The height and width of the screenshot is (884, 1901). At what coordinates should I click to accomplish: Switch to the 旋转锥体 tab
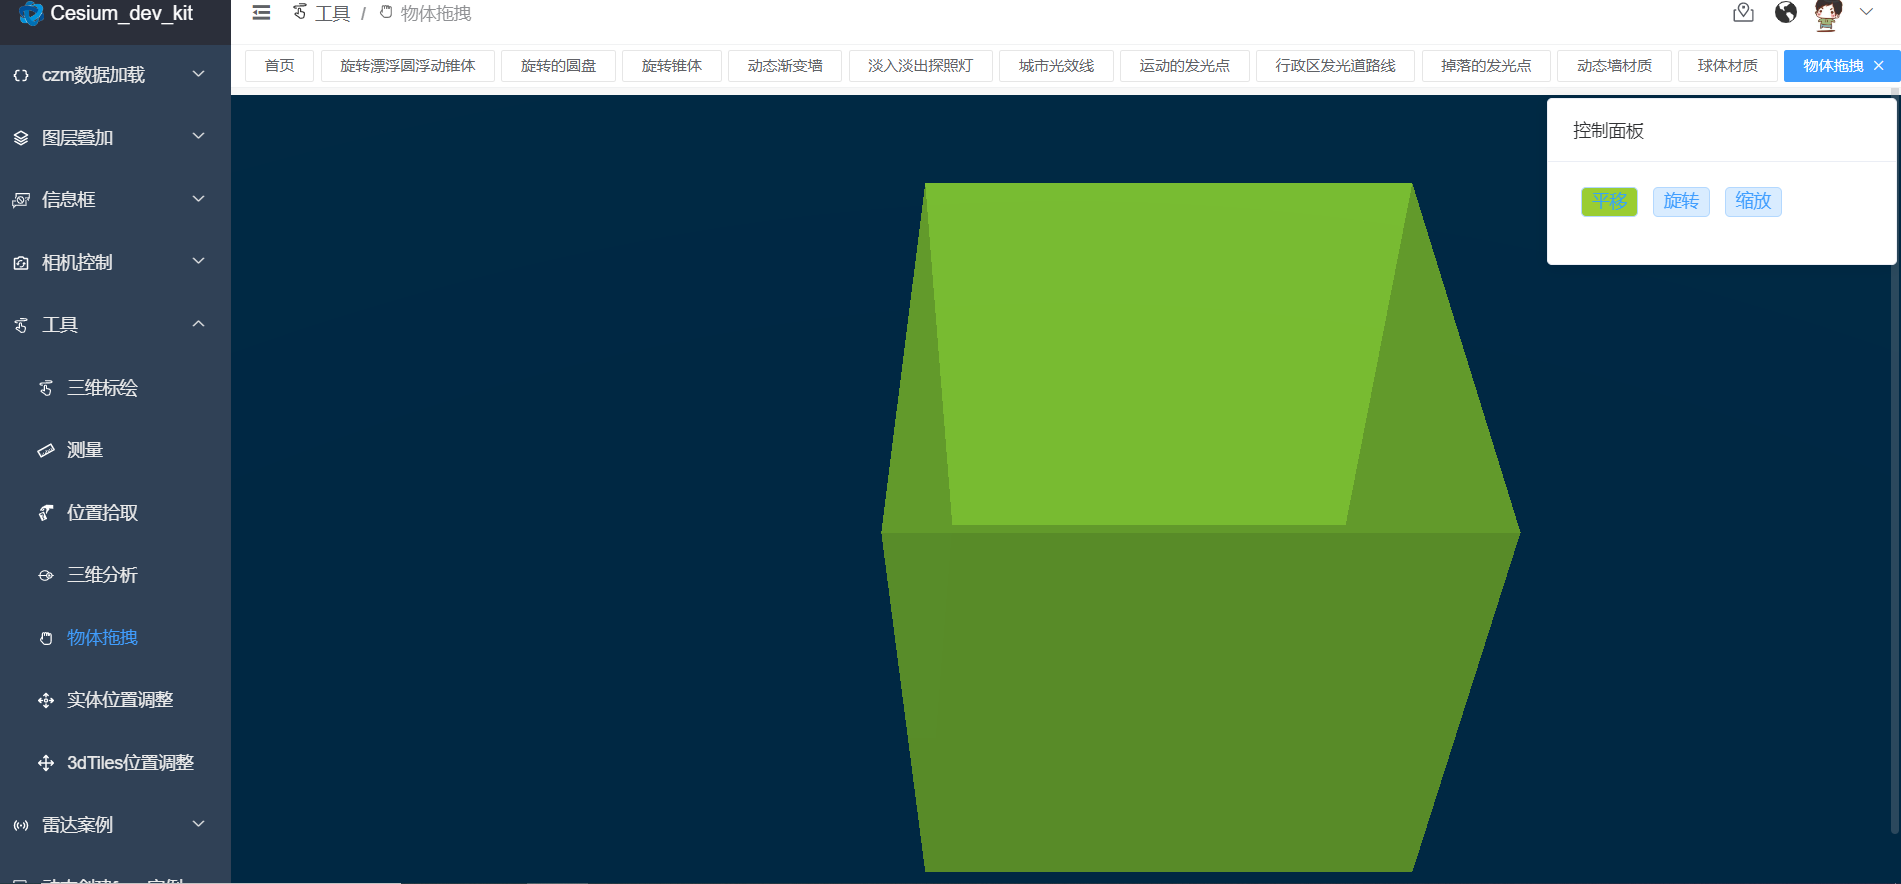coord(672,66)
